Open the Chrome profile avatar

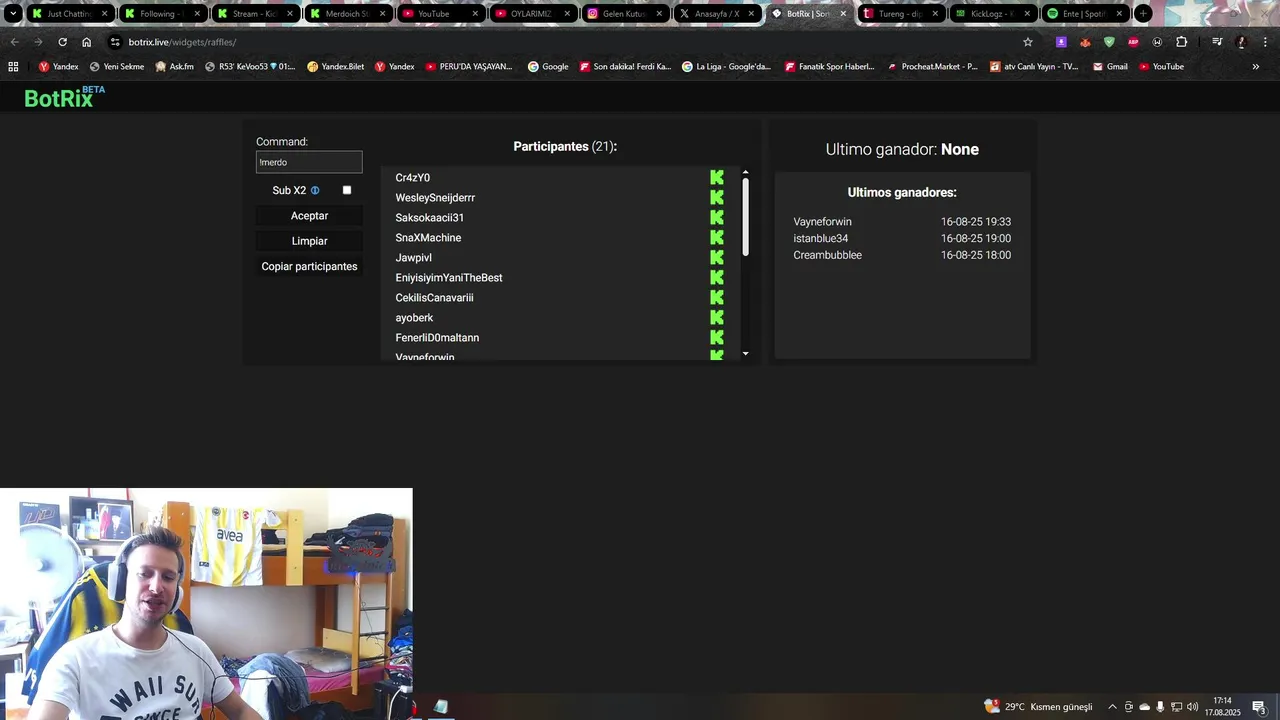point(1241,42)
